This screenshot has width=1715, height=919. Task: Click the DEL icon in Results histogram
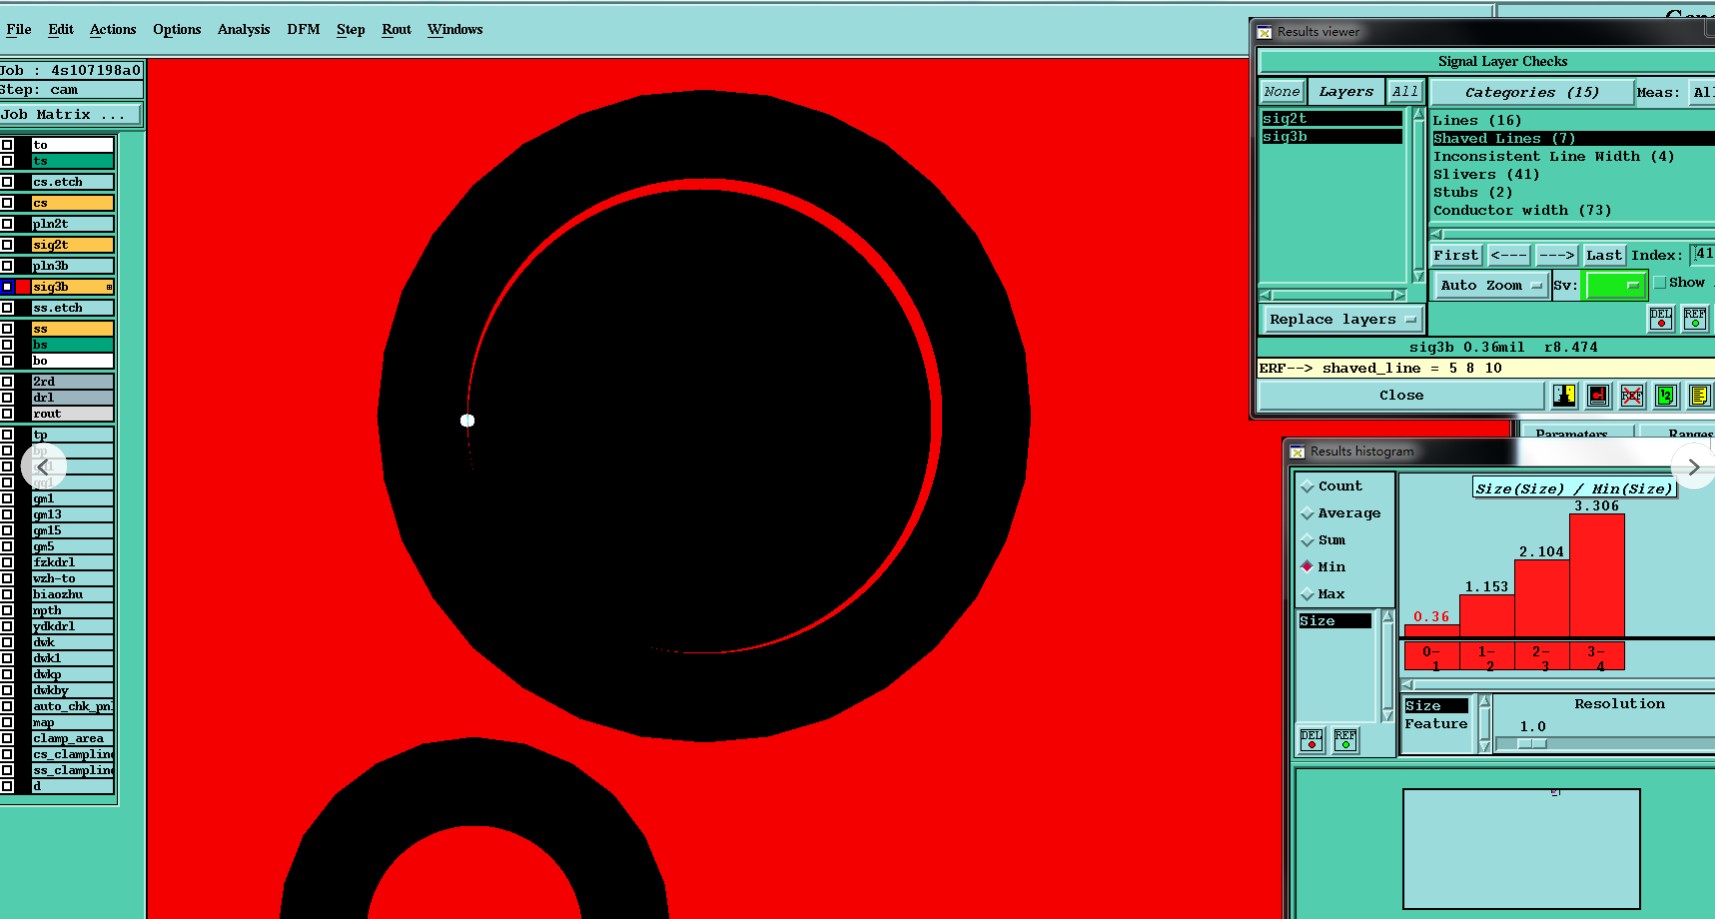click(x=1312, y=740)
